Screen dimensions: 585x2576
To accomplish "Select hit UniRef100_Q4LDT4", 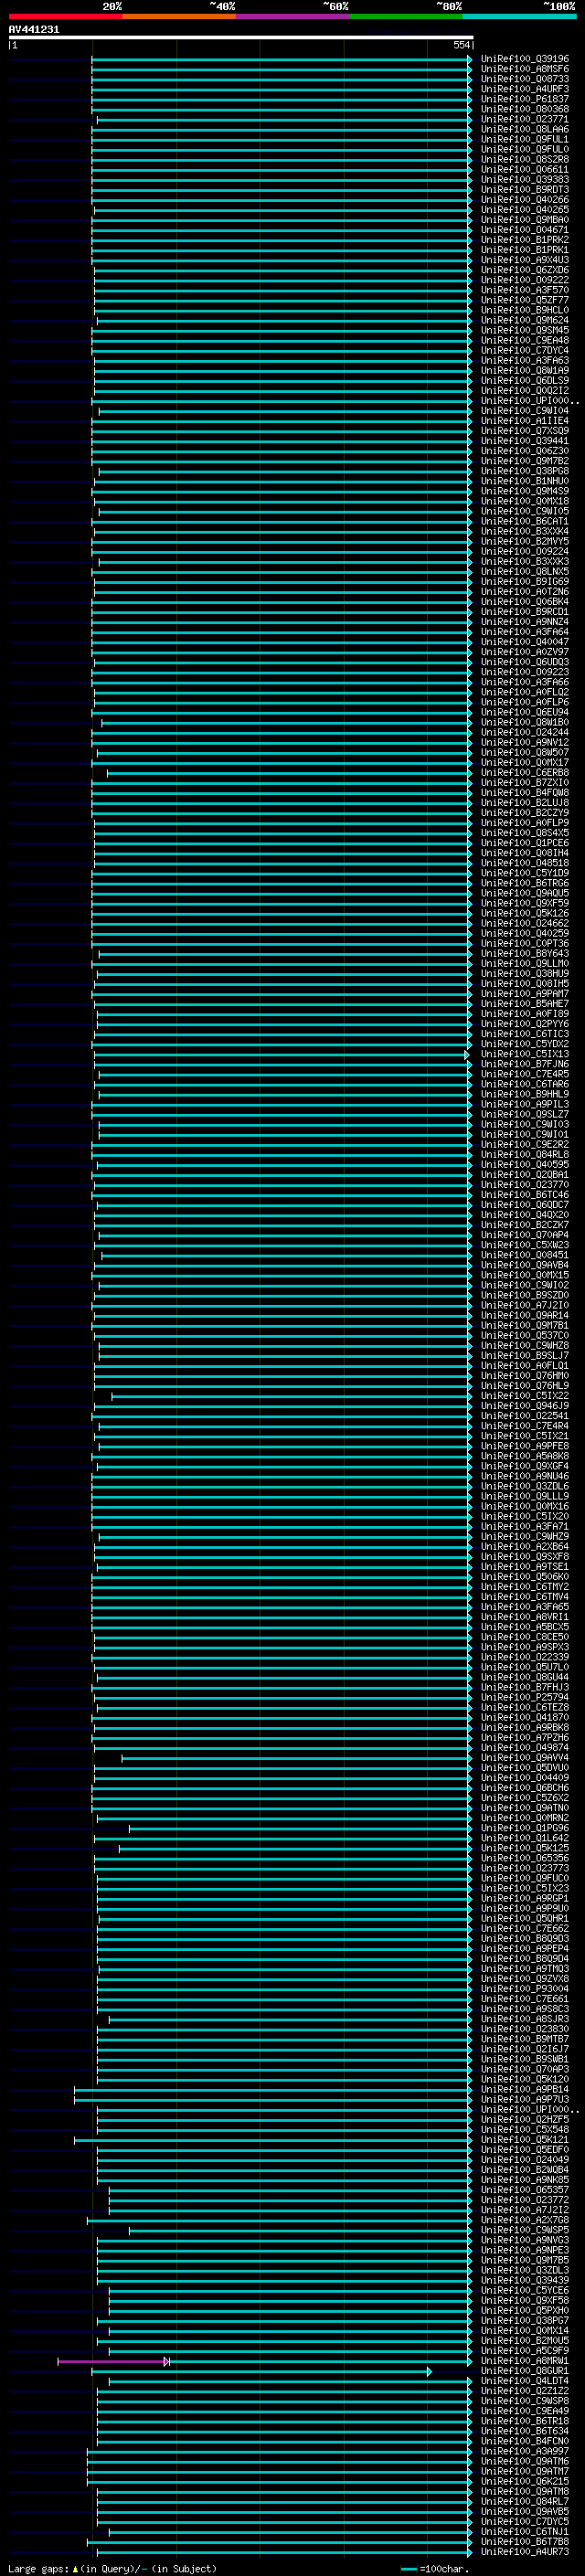I will click(525, 2381).
